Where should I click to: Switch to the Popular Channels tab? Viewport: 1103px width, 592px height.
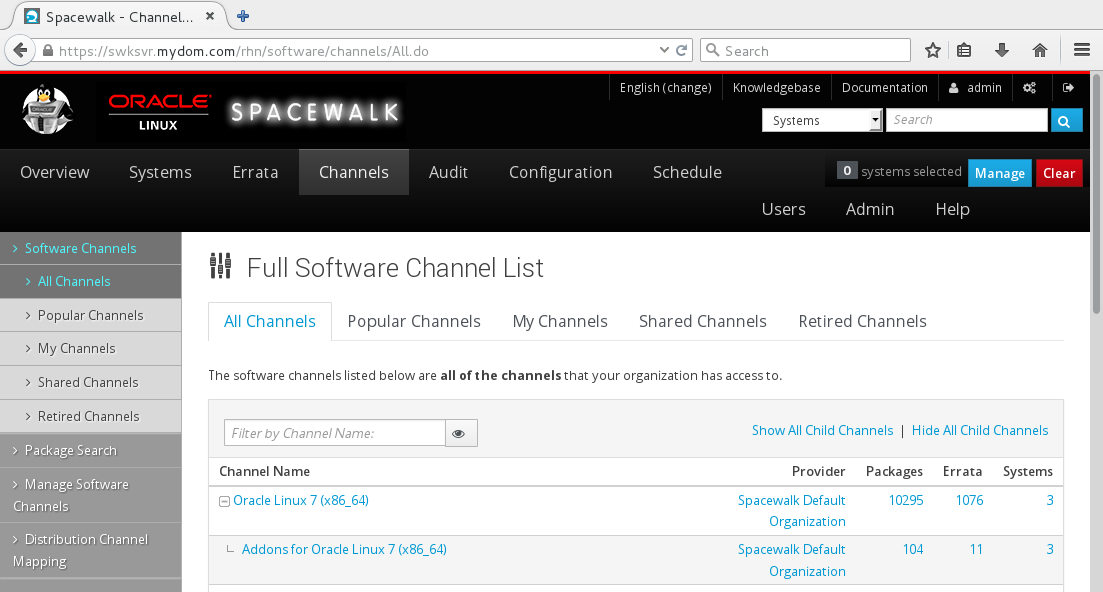[414, 321]
